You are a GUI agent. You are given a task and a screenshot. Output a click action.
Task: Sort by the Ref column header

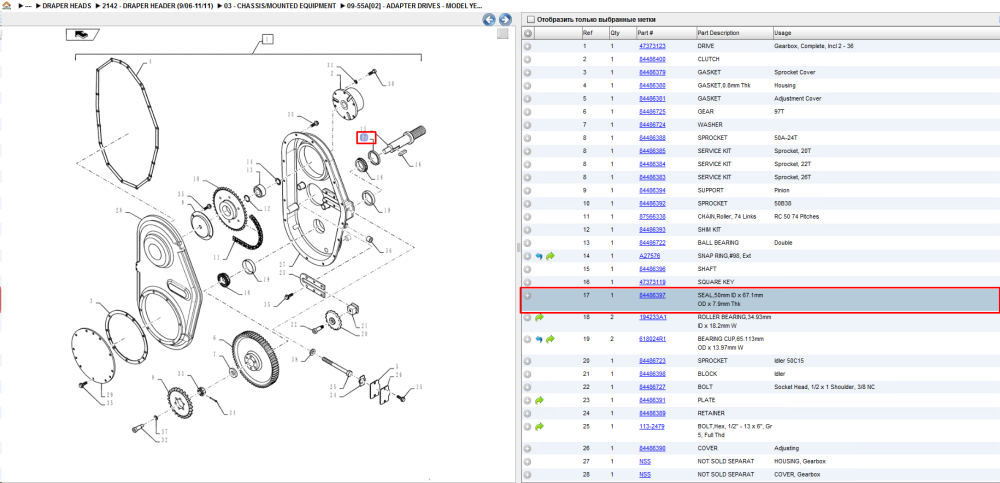pyautogui.click(x=587, y=33)
